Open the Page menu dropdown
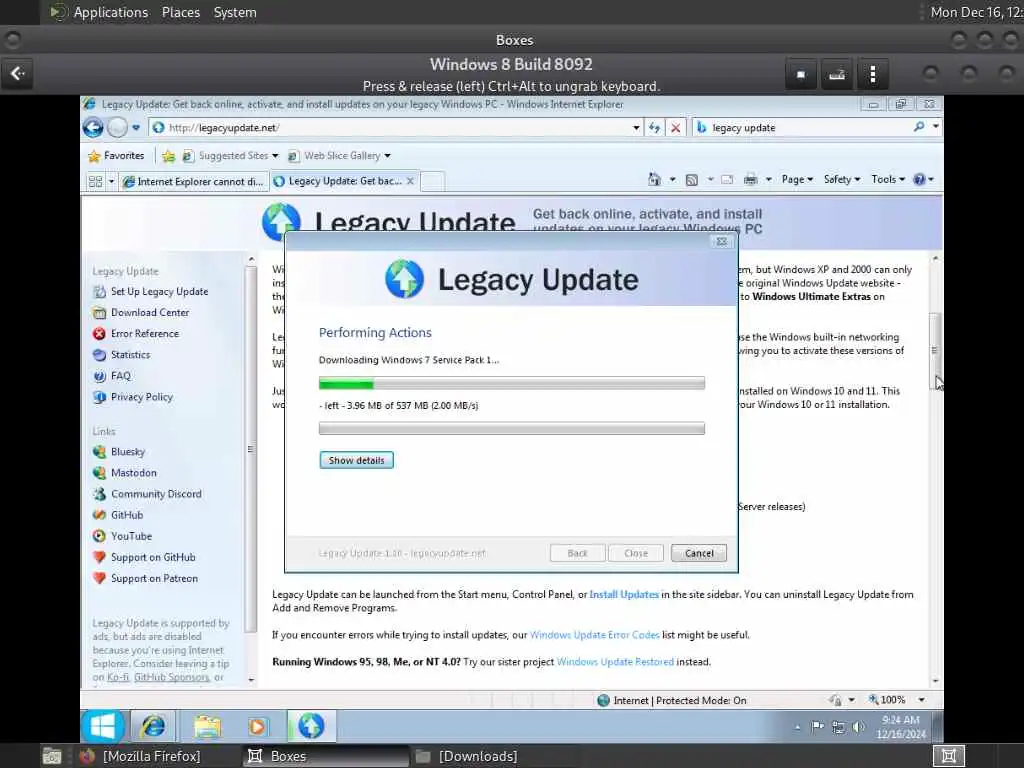1024x768 pixels. tap(797, 179)
